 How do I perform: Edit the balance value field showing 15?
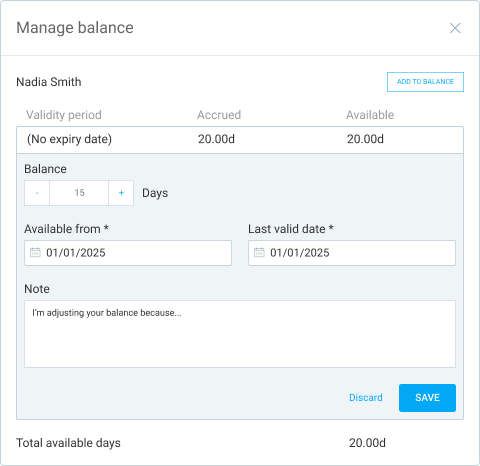coord(79,193)
